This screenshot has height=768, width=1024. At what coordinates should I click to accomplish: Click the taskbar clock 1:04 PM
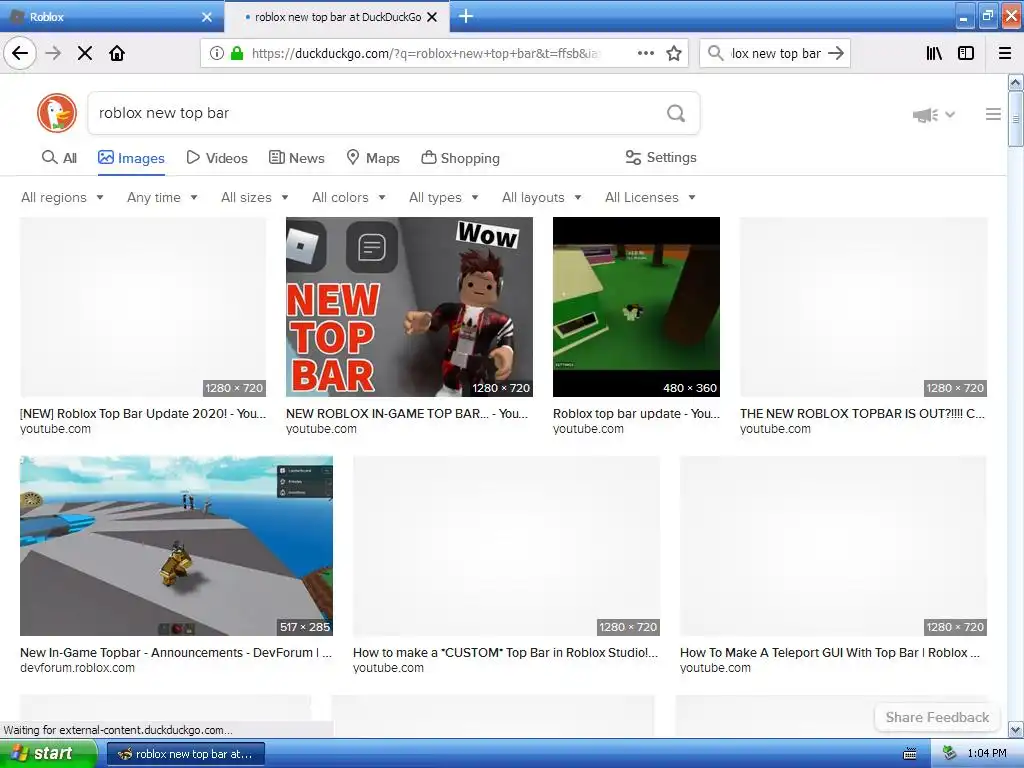(987, 754)
